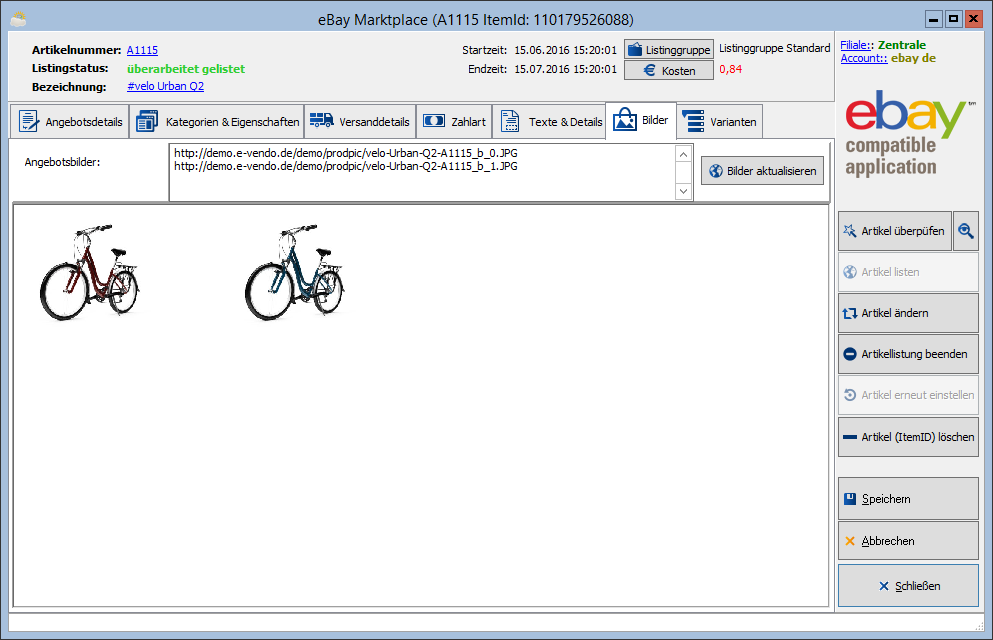993x640 pixels.
Task: Open the Varianten tab
Action: coord(719,122)
